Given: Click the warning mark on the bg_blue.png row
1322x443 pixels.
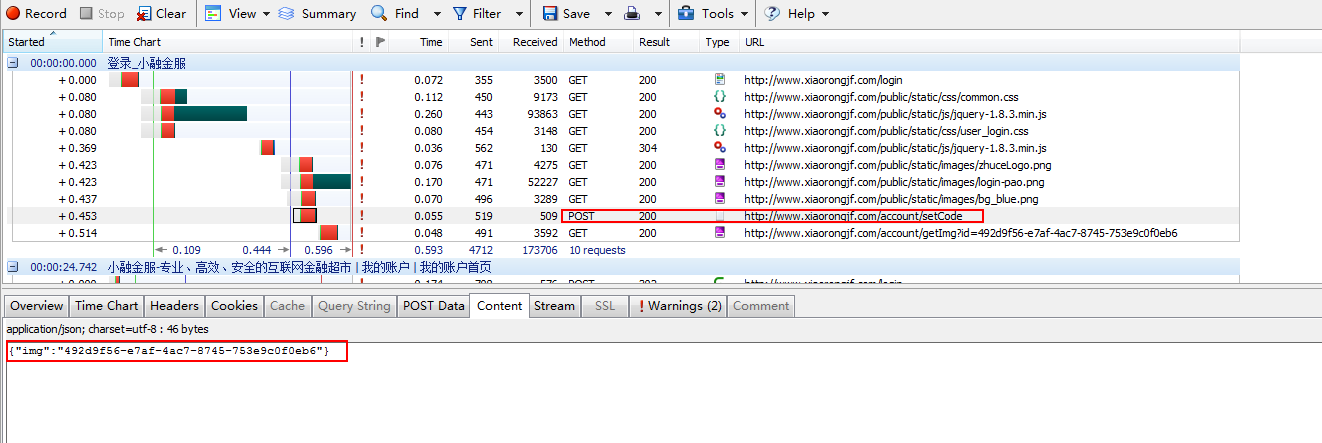Looking at the screenshot, I should (361, 199).
